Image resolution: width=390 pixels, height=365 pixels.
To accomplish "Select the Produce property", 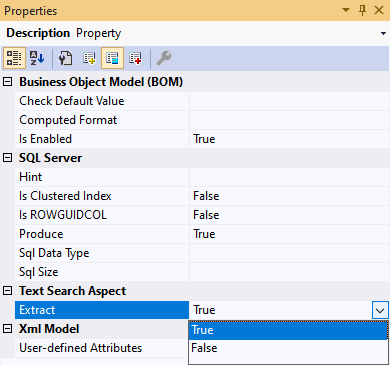I will pyautogui.click(x=102, y=234).
